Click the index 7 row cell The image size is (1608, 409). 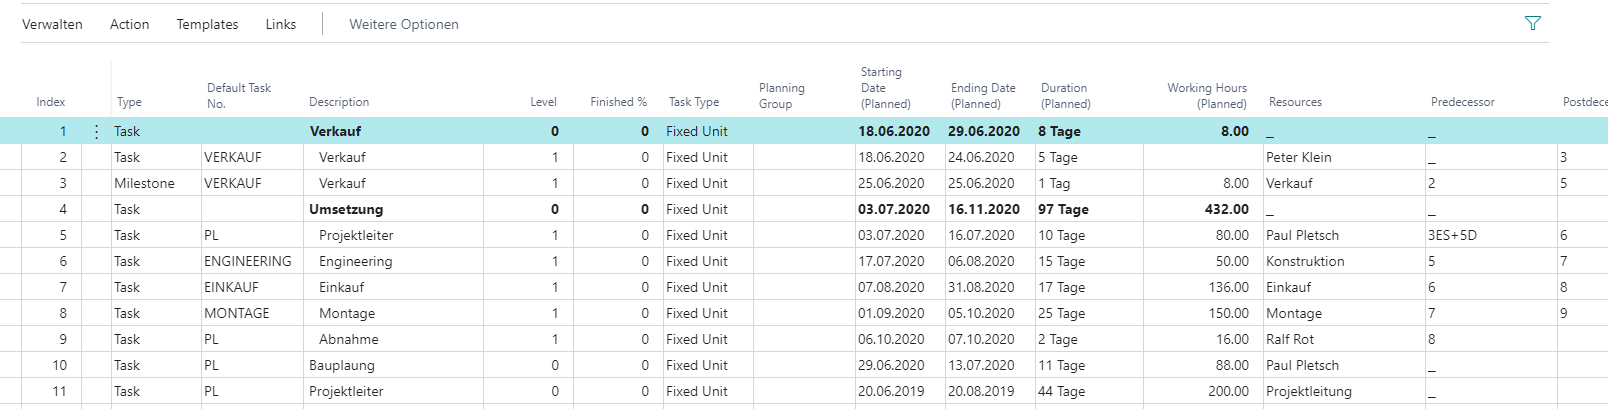click(63, 287)
